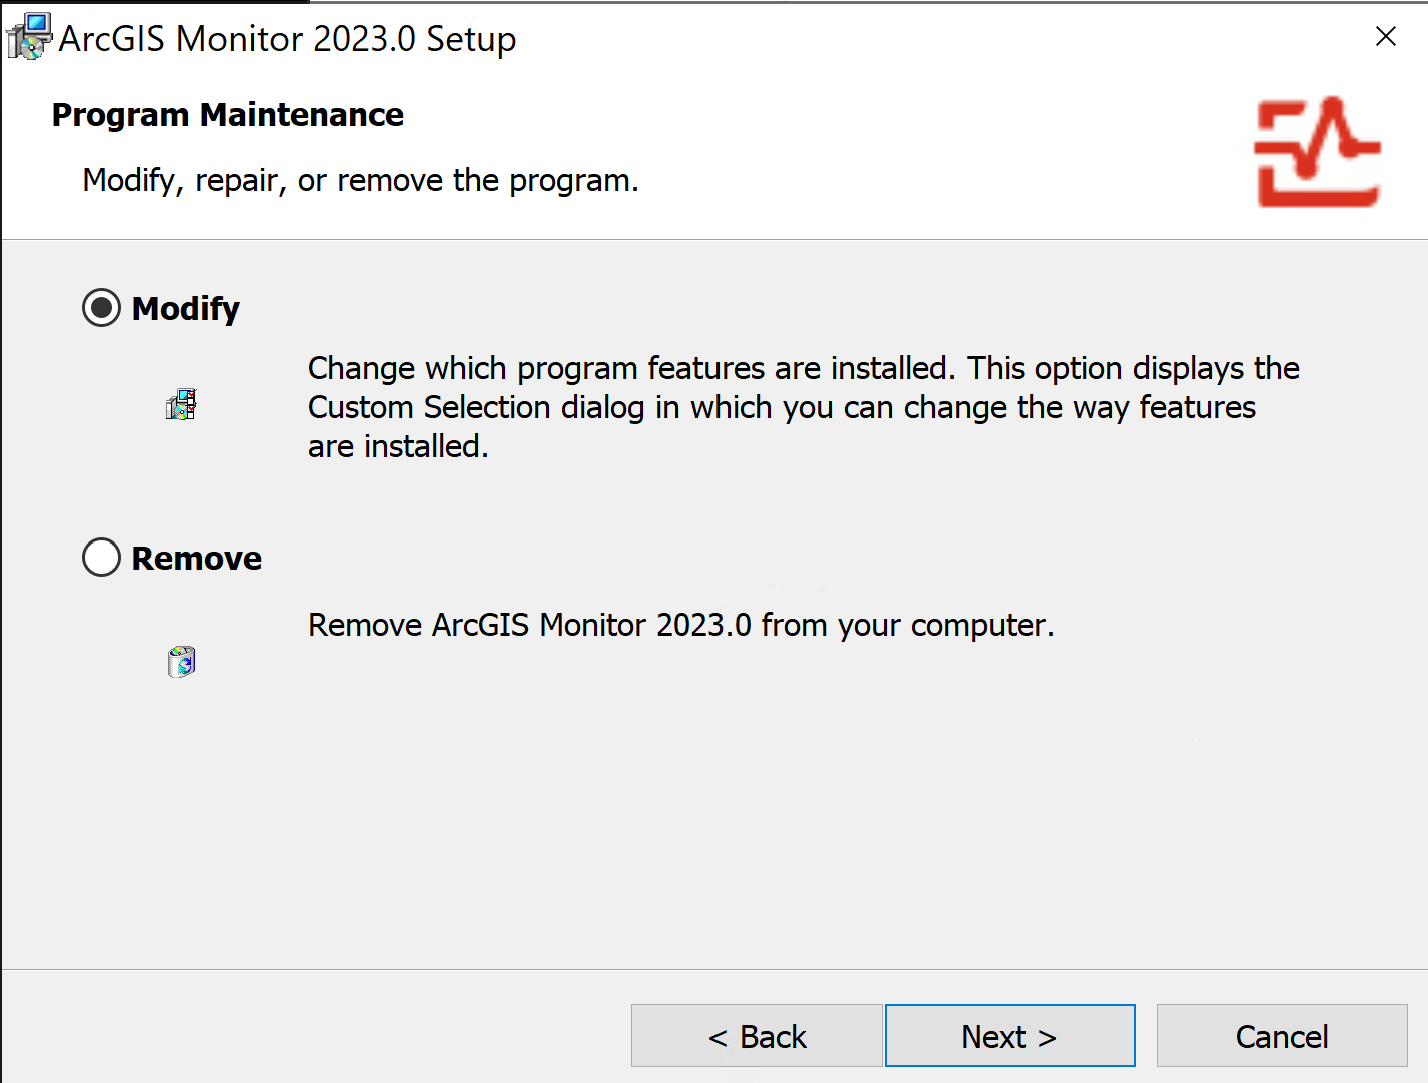Click the Remove uninstall recycler icon

point(180,661)
